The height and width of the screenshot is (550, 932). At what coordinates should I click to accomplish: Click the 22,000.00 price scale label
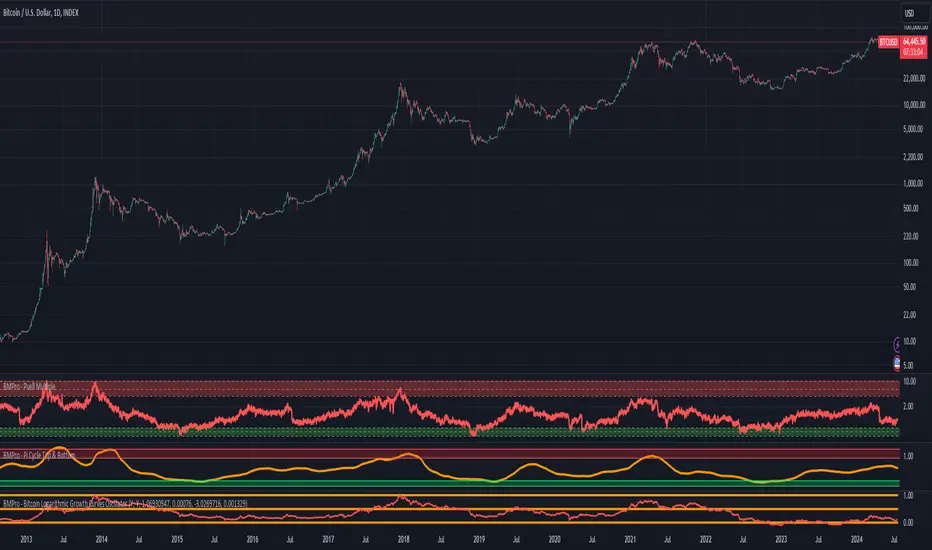pos(914,78)
